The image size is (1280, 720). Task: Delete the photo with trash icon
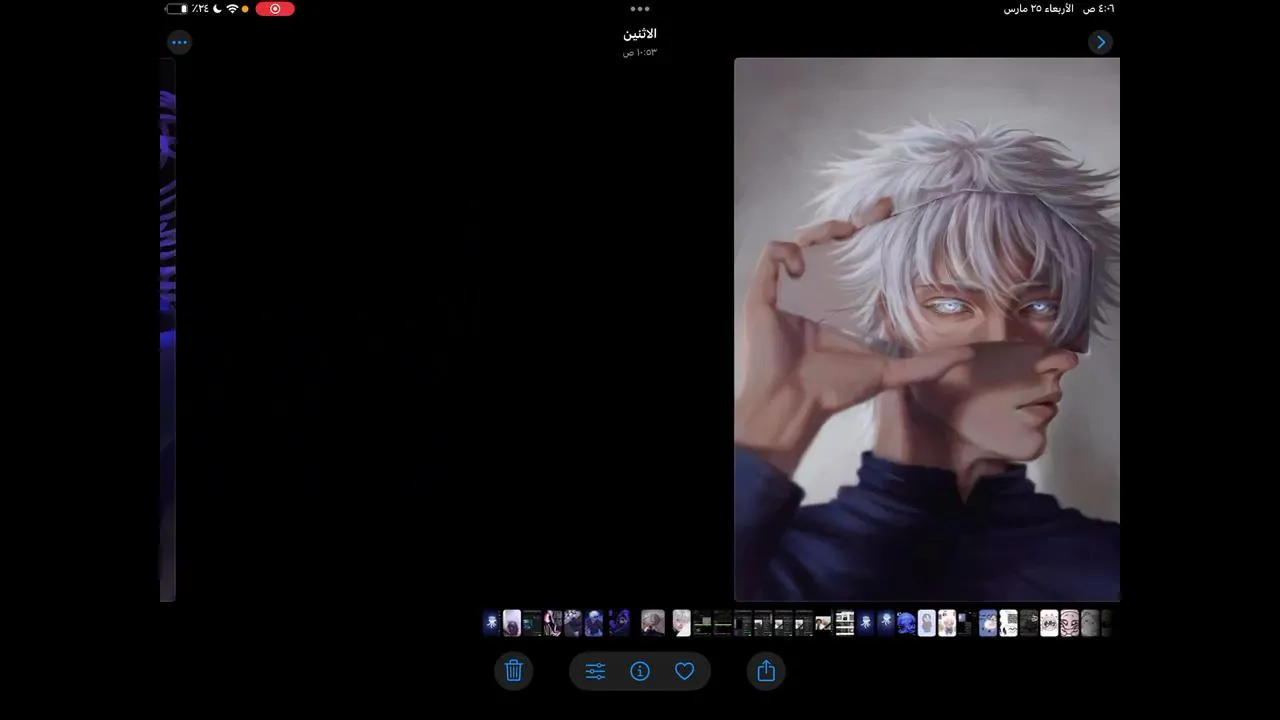pos(513,671)
